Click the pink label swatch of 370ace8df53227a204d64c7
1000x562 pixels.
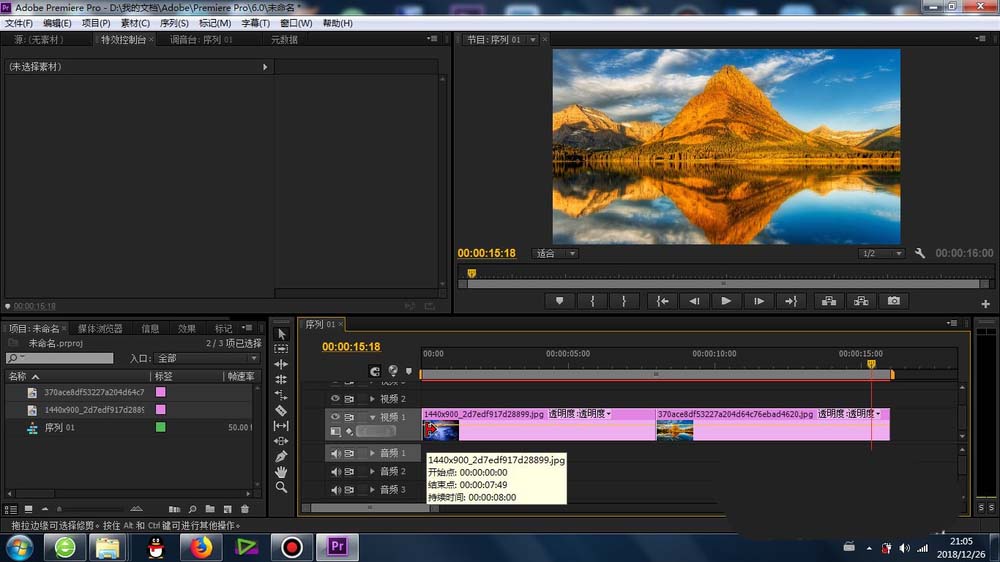(x=161, y=392)
